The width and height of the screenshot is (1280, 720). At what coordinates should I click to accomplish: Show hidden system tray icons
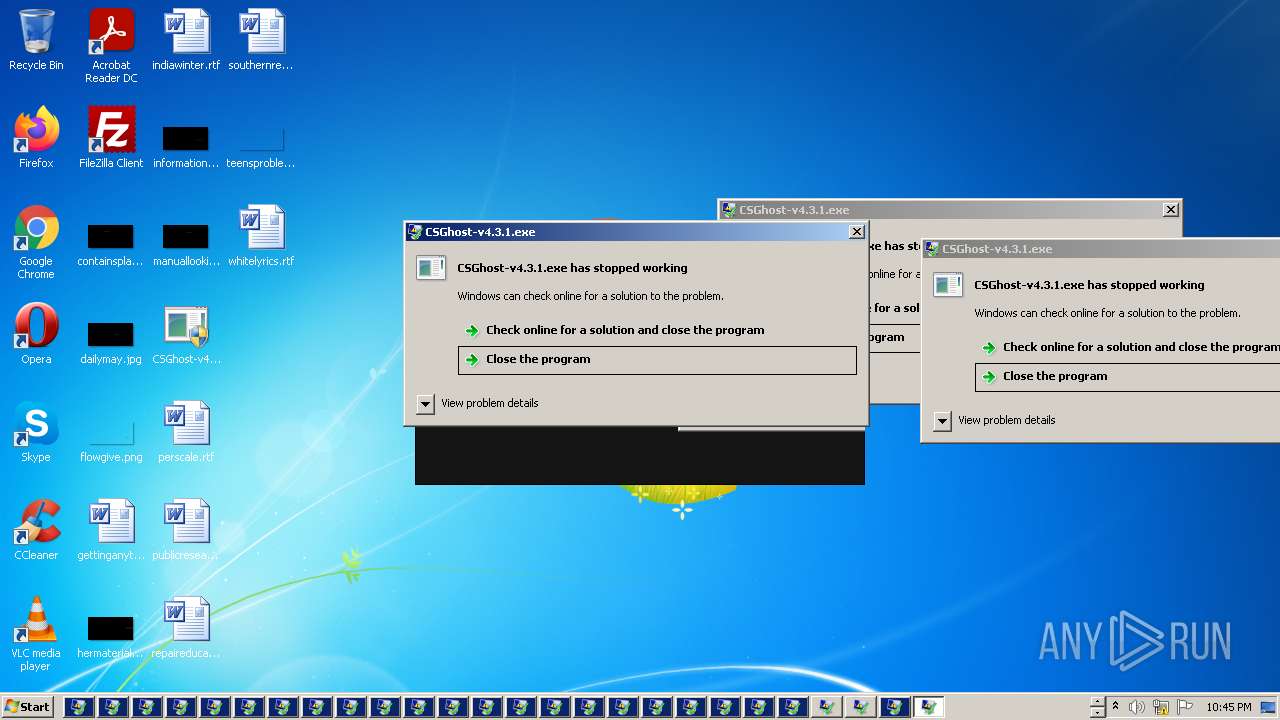[x=1115, y=707]
